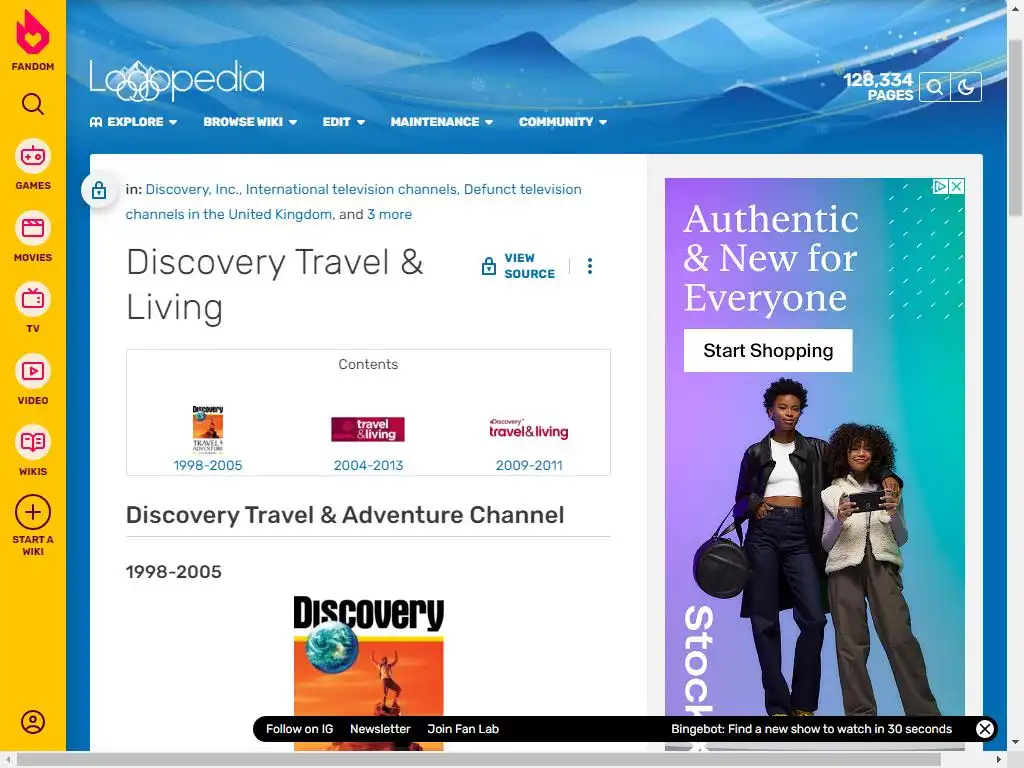Open the large Discovery logo image

368,673
